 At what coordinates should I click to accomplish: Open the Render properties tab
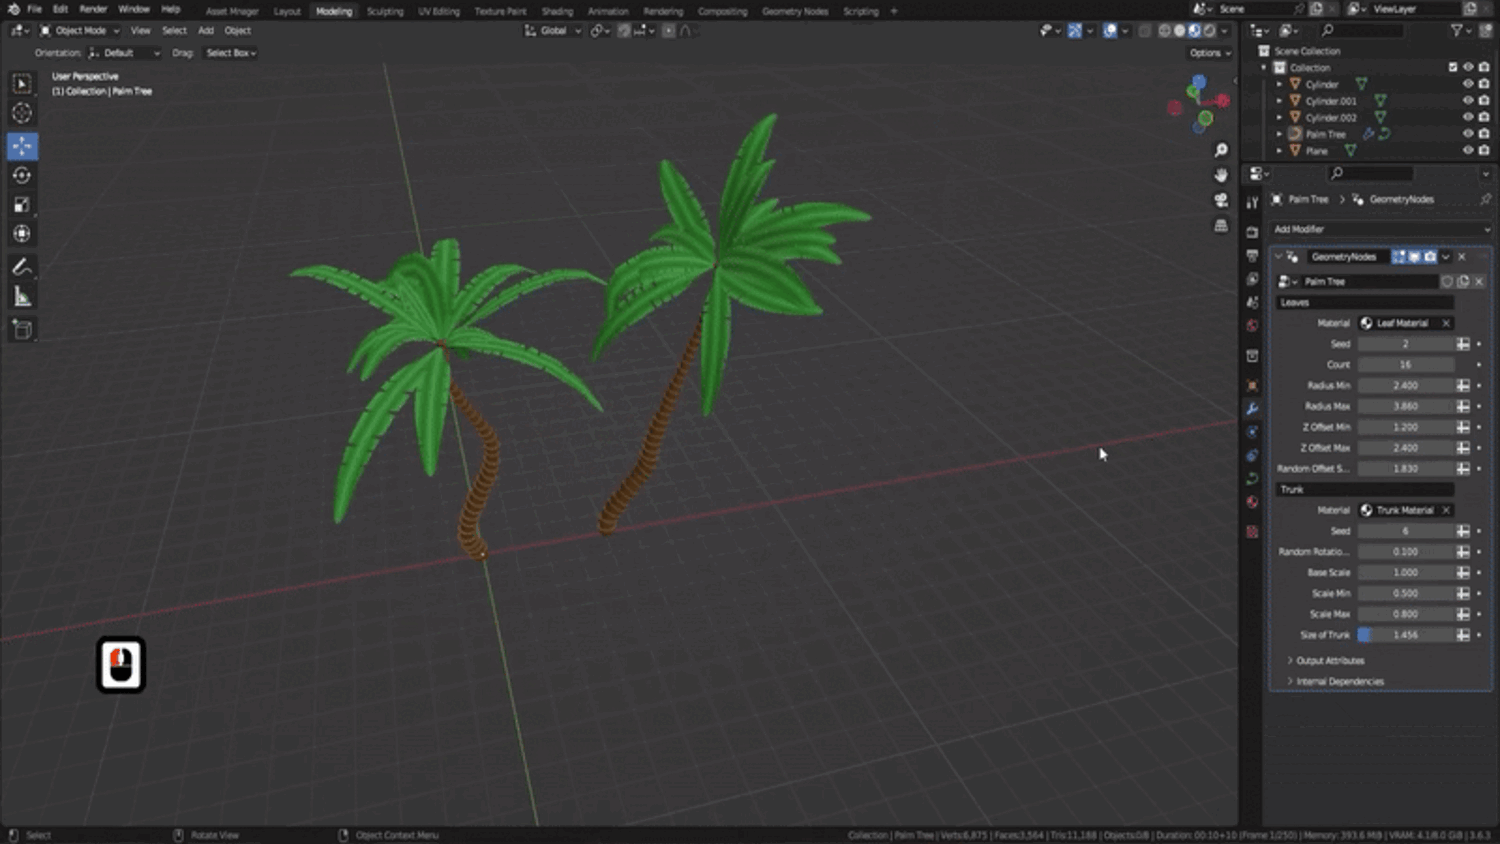pos(1252,232)
